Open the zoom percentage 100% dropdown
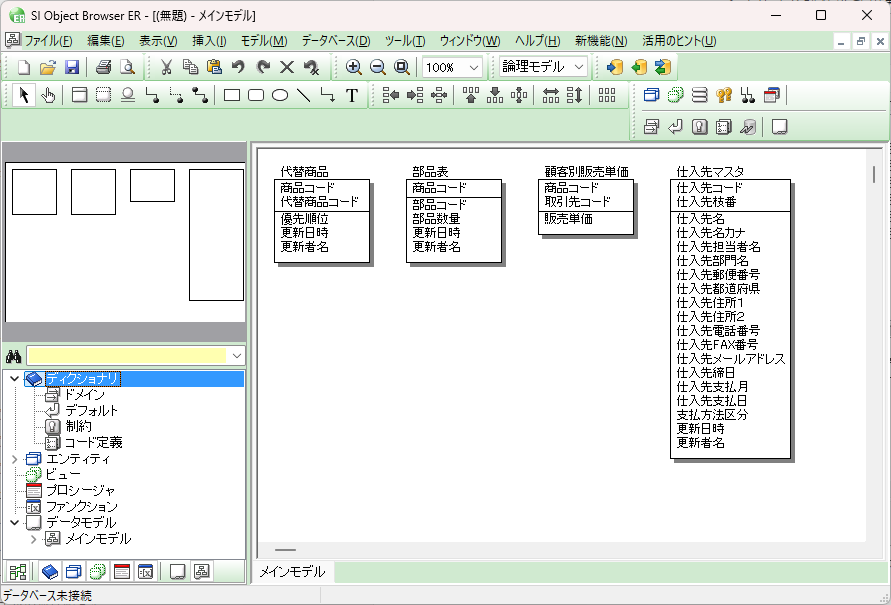Viewport: 891px width, 605px height. coord(474,68)
